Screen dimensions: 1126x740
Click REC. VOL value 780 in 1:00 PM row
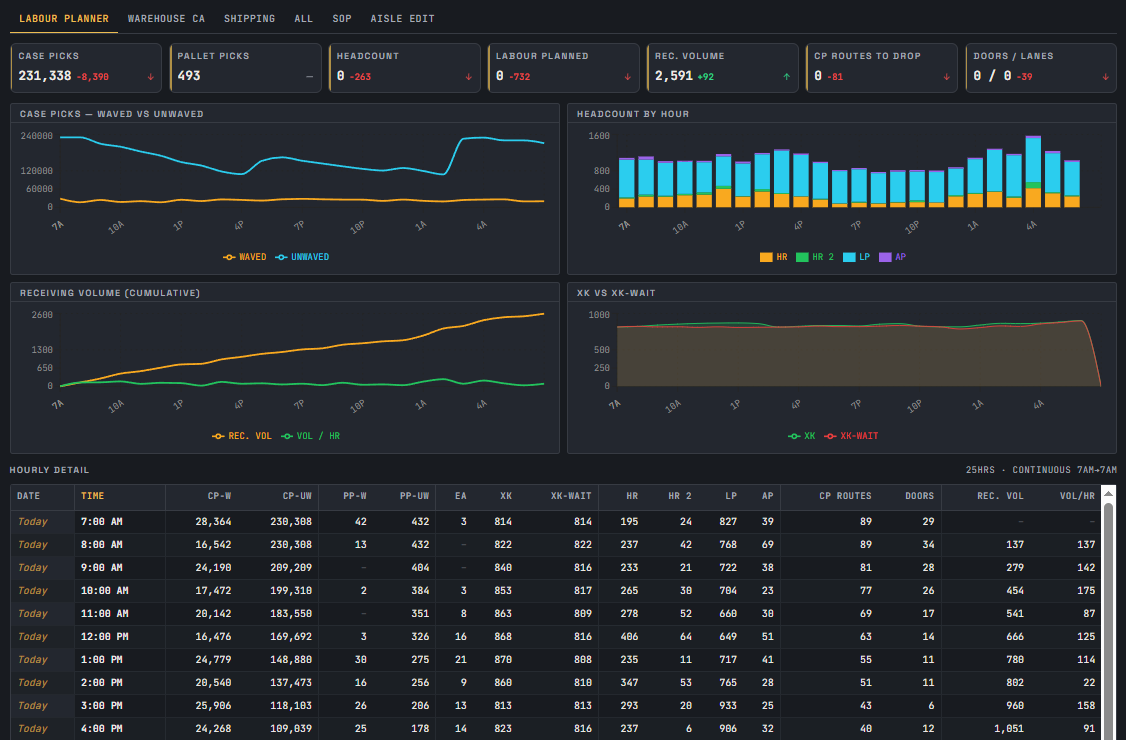pyautogui.click(x=1015, y=660)
